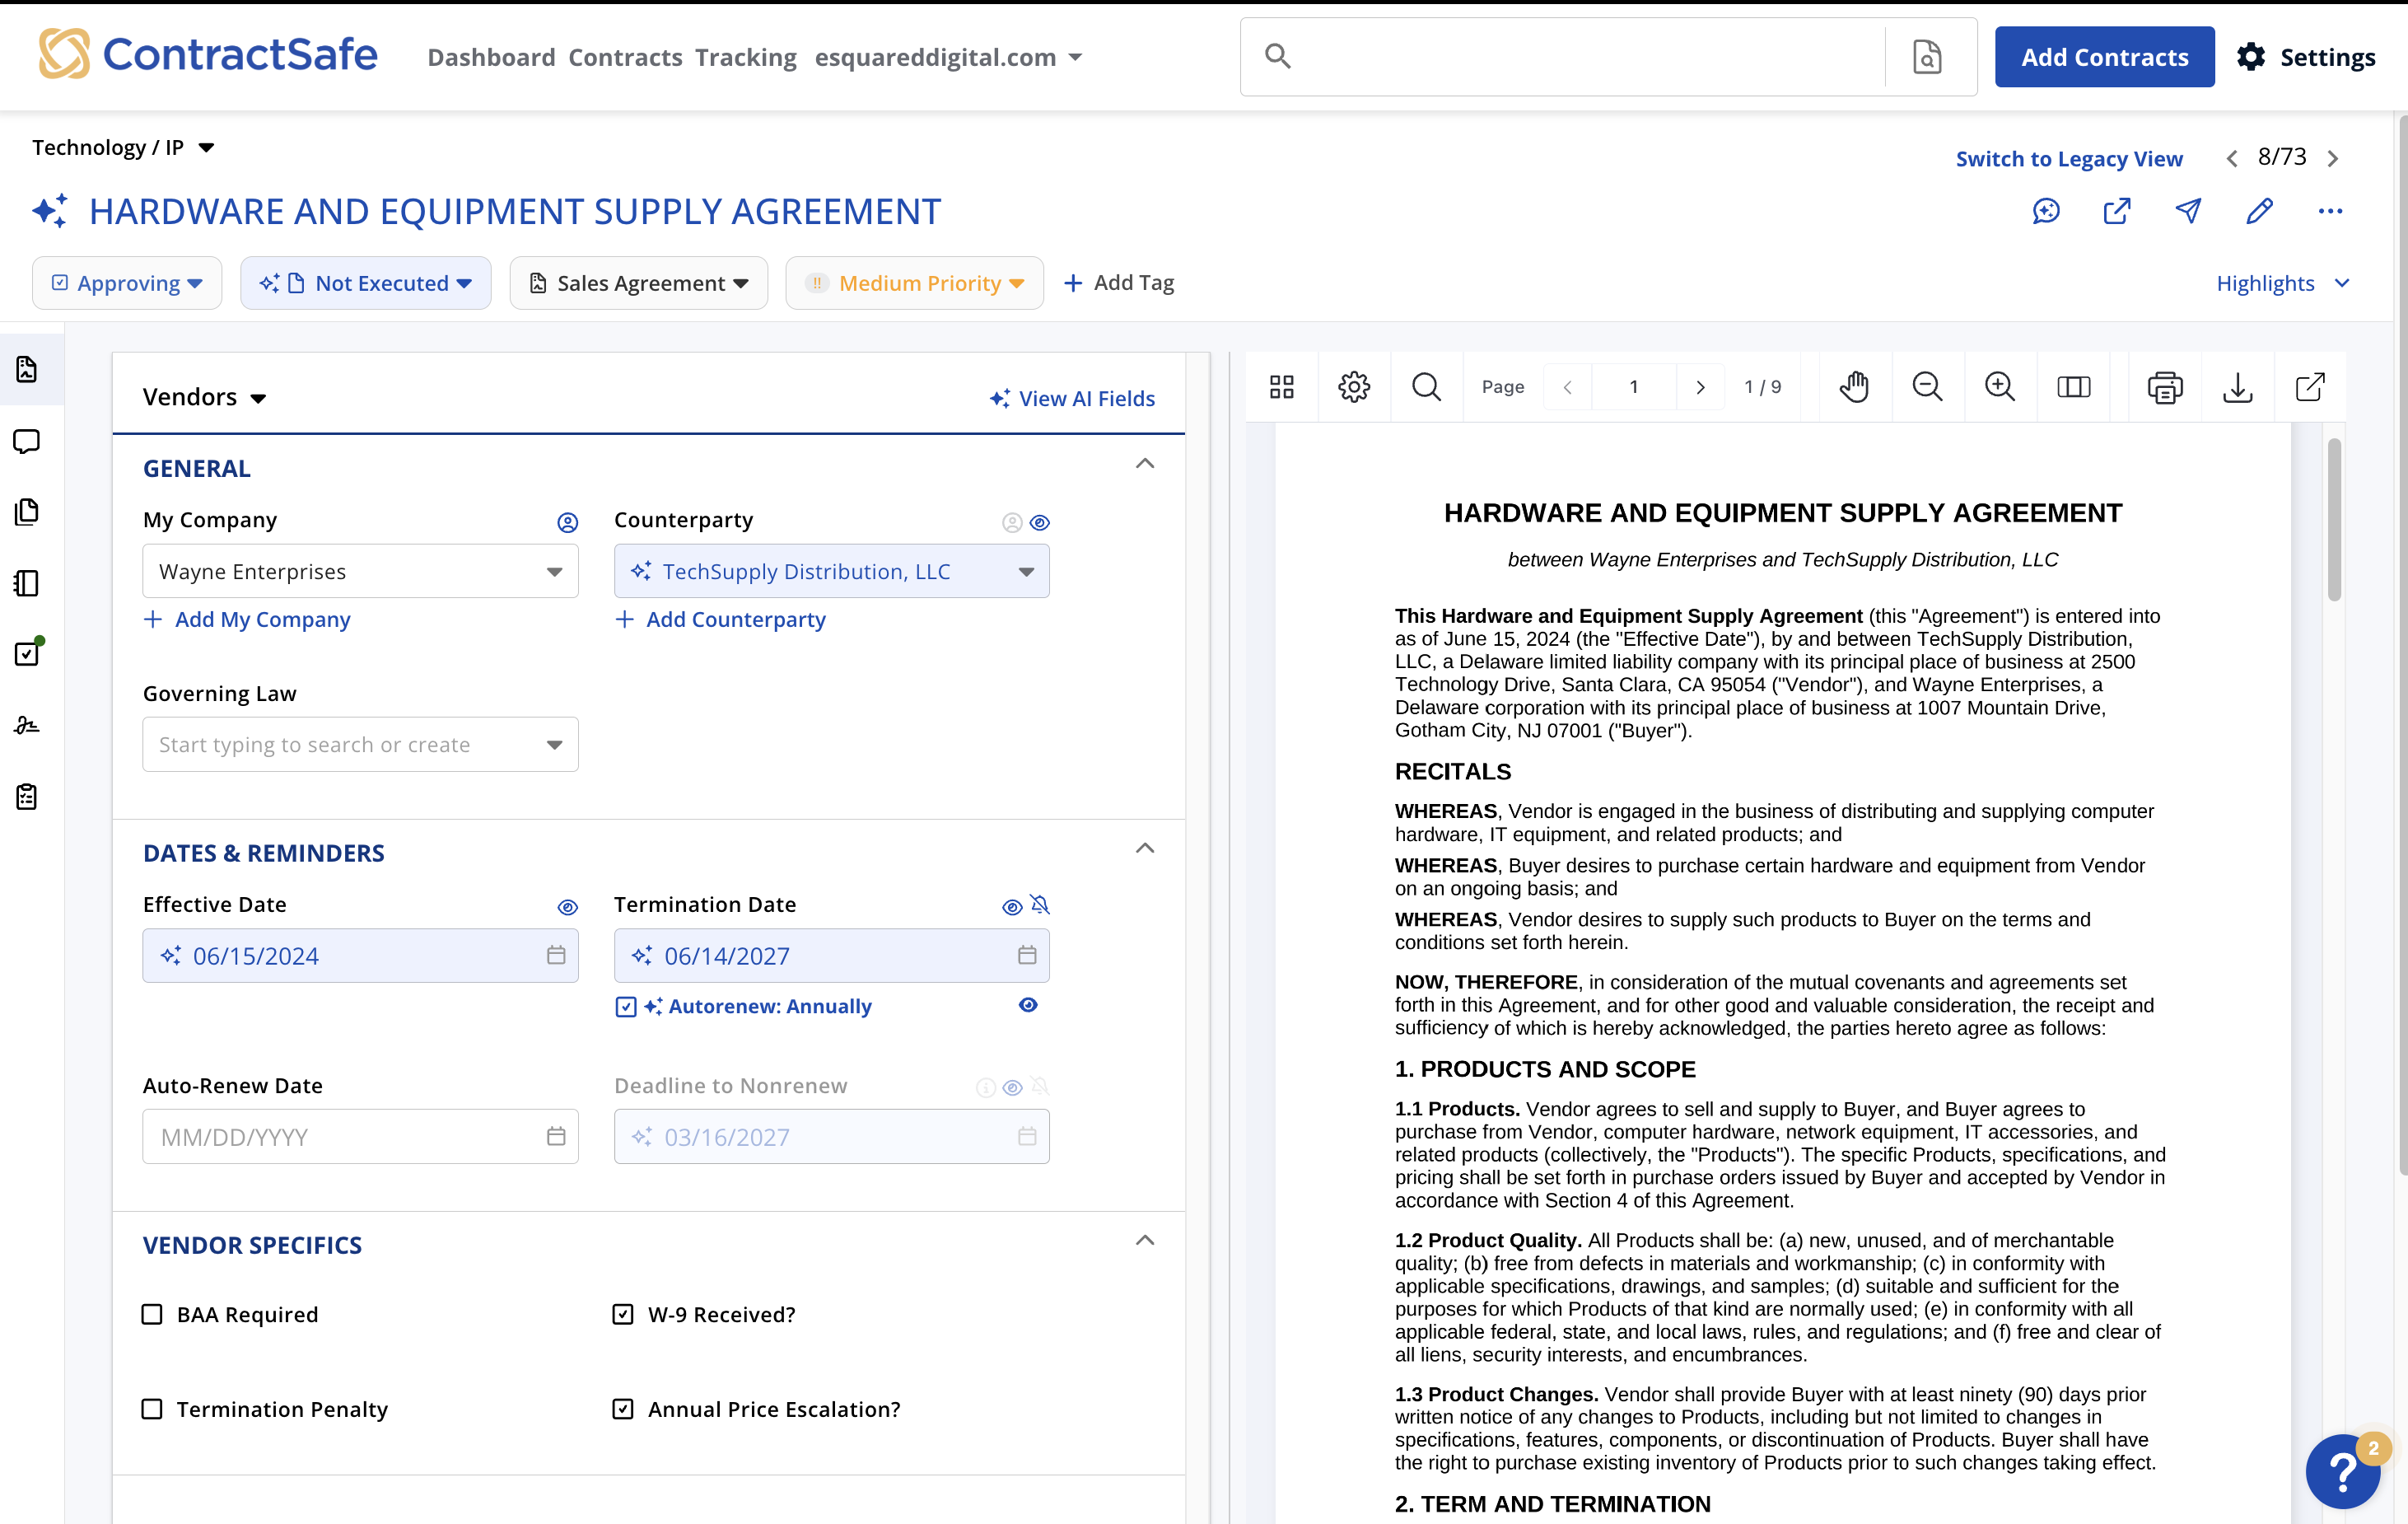
Task: Open the related documents sidebar panel
Action: click(26, 512)
